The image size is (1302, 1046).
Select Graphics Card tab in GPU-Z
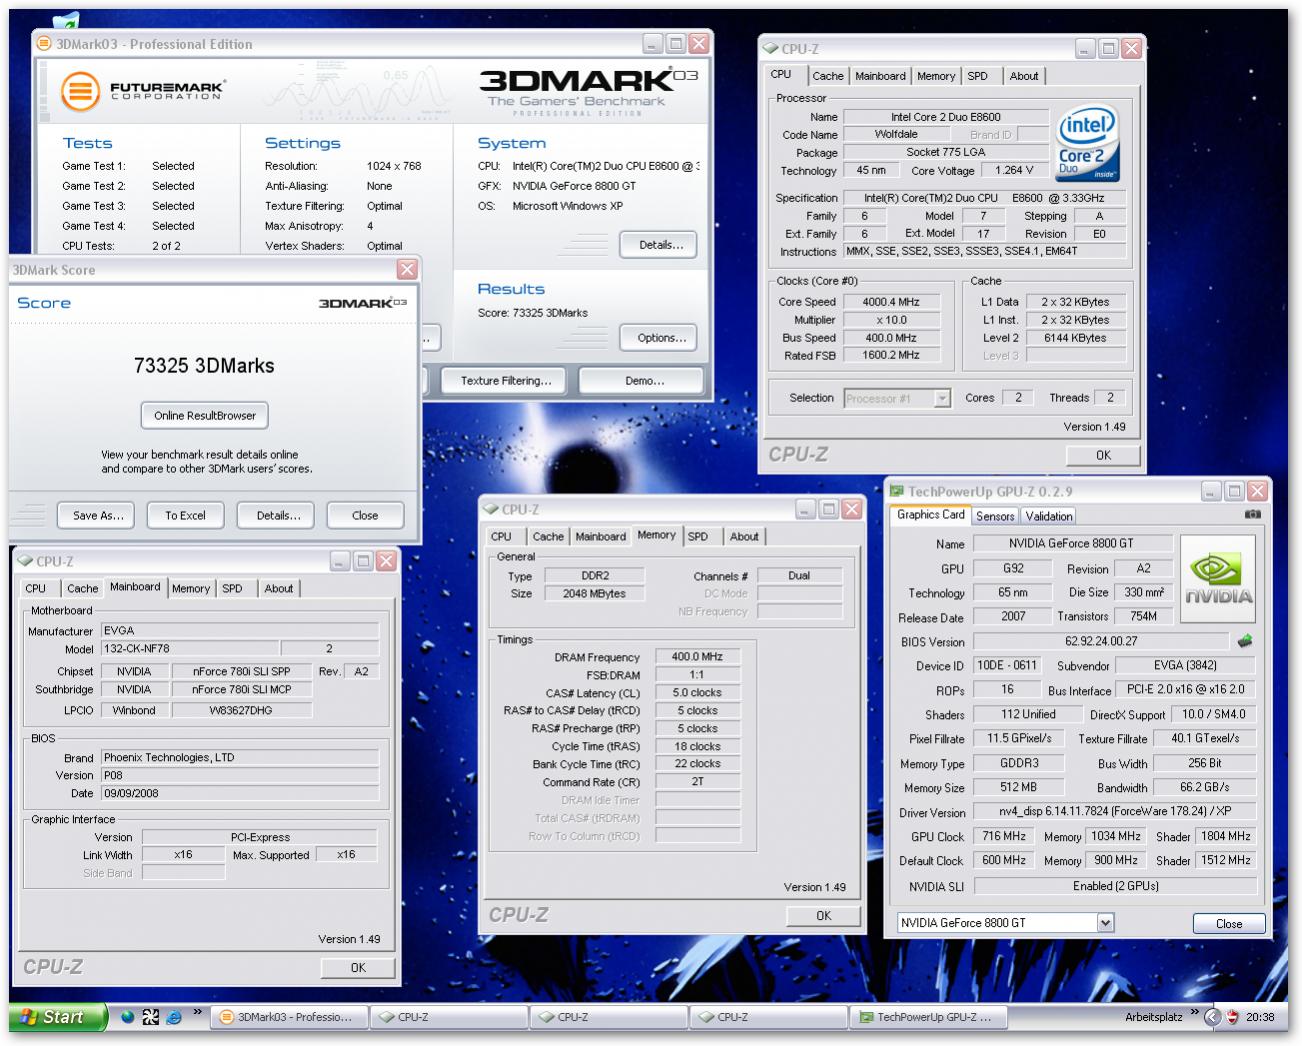931,515
